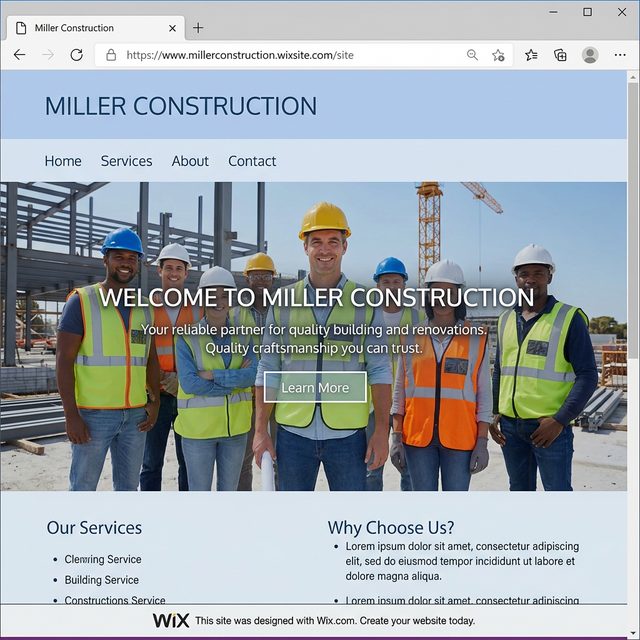The height and width of the screenshot is (640, 640).
Task: Click the 'Constructions Service' list item
Action: pyautogui.click(x=115, y=600)
